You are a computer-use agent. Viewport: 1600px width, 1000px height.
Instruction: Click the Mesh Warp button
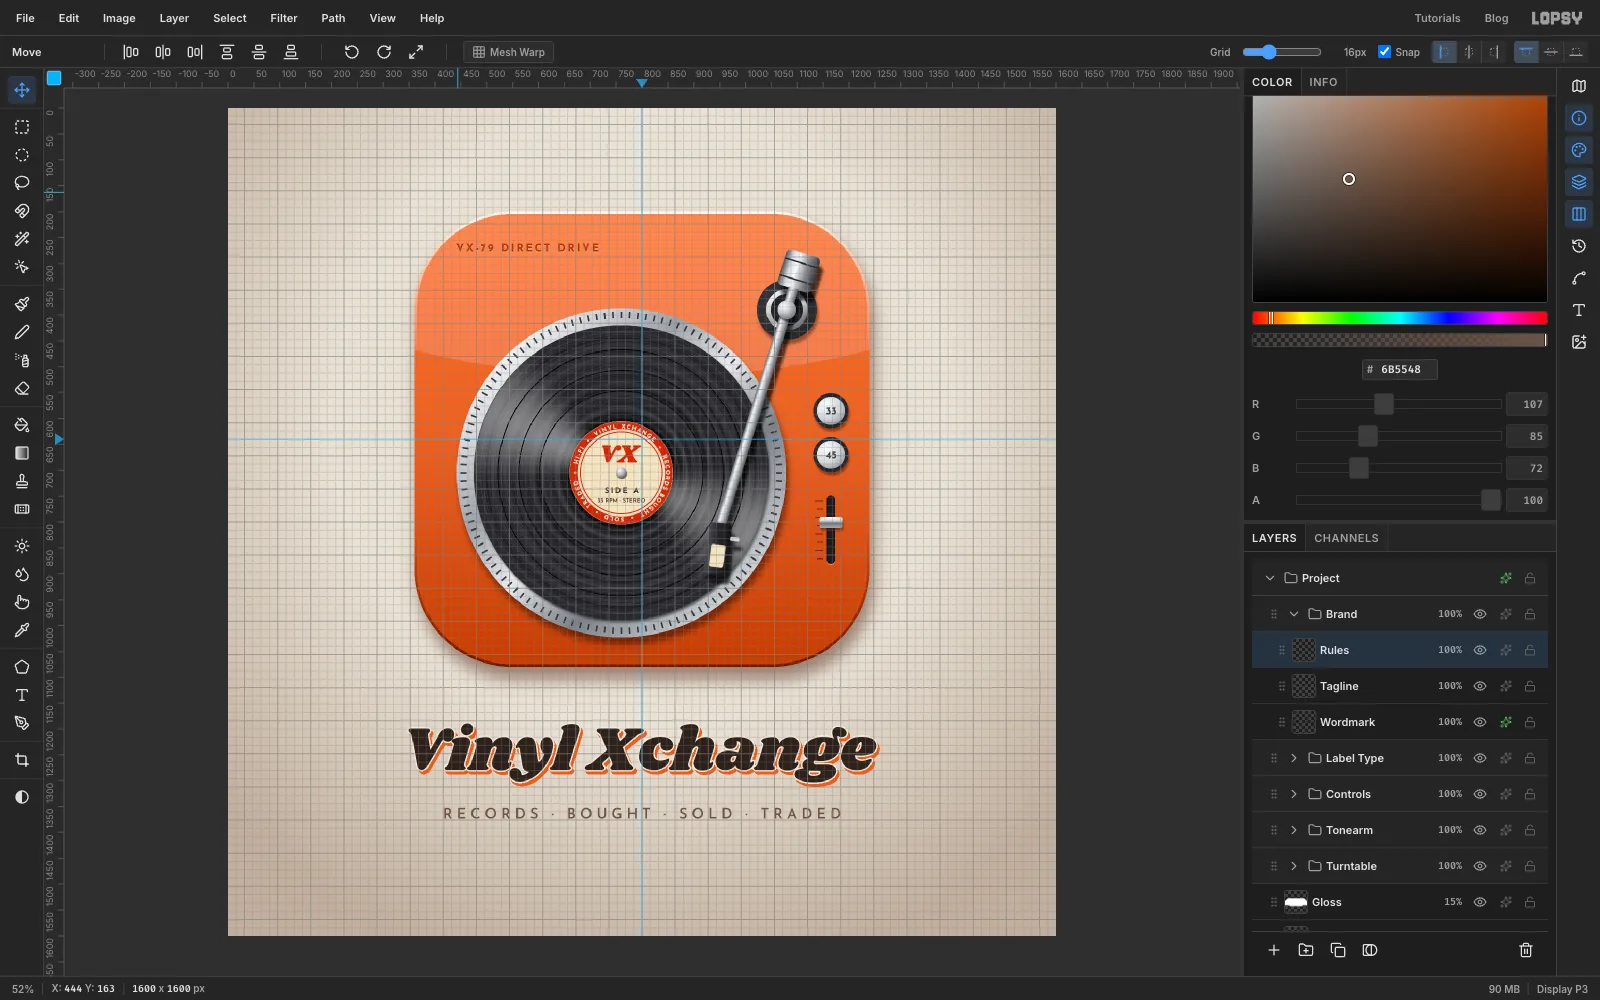coord(509,52)
